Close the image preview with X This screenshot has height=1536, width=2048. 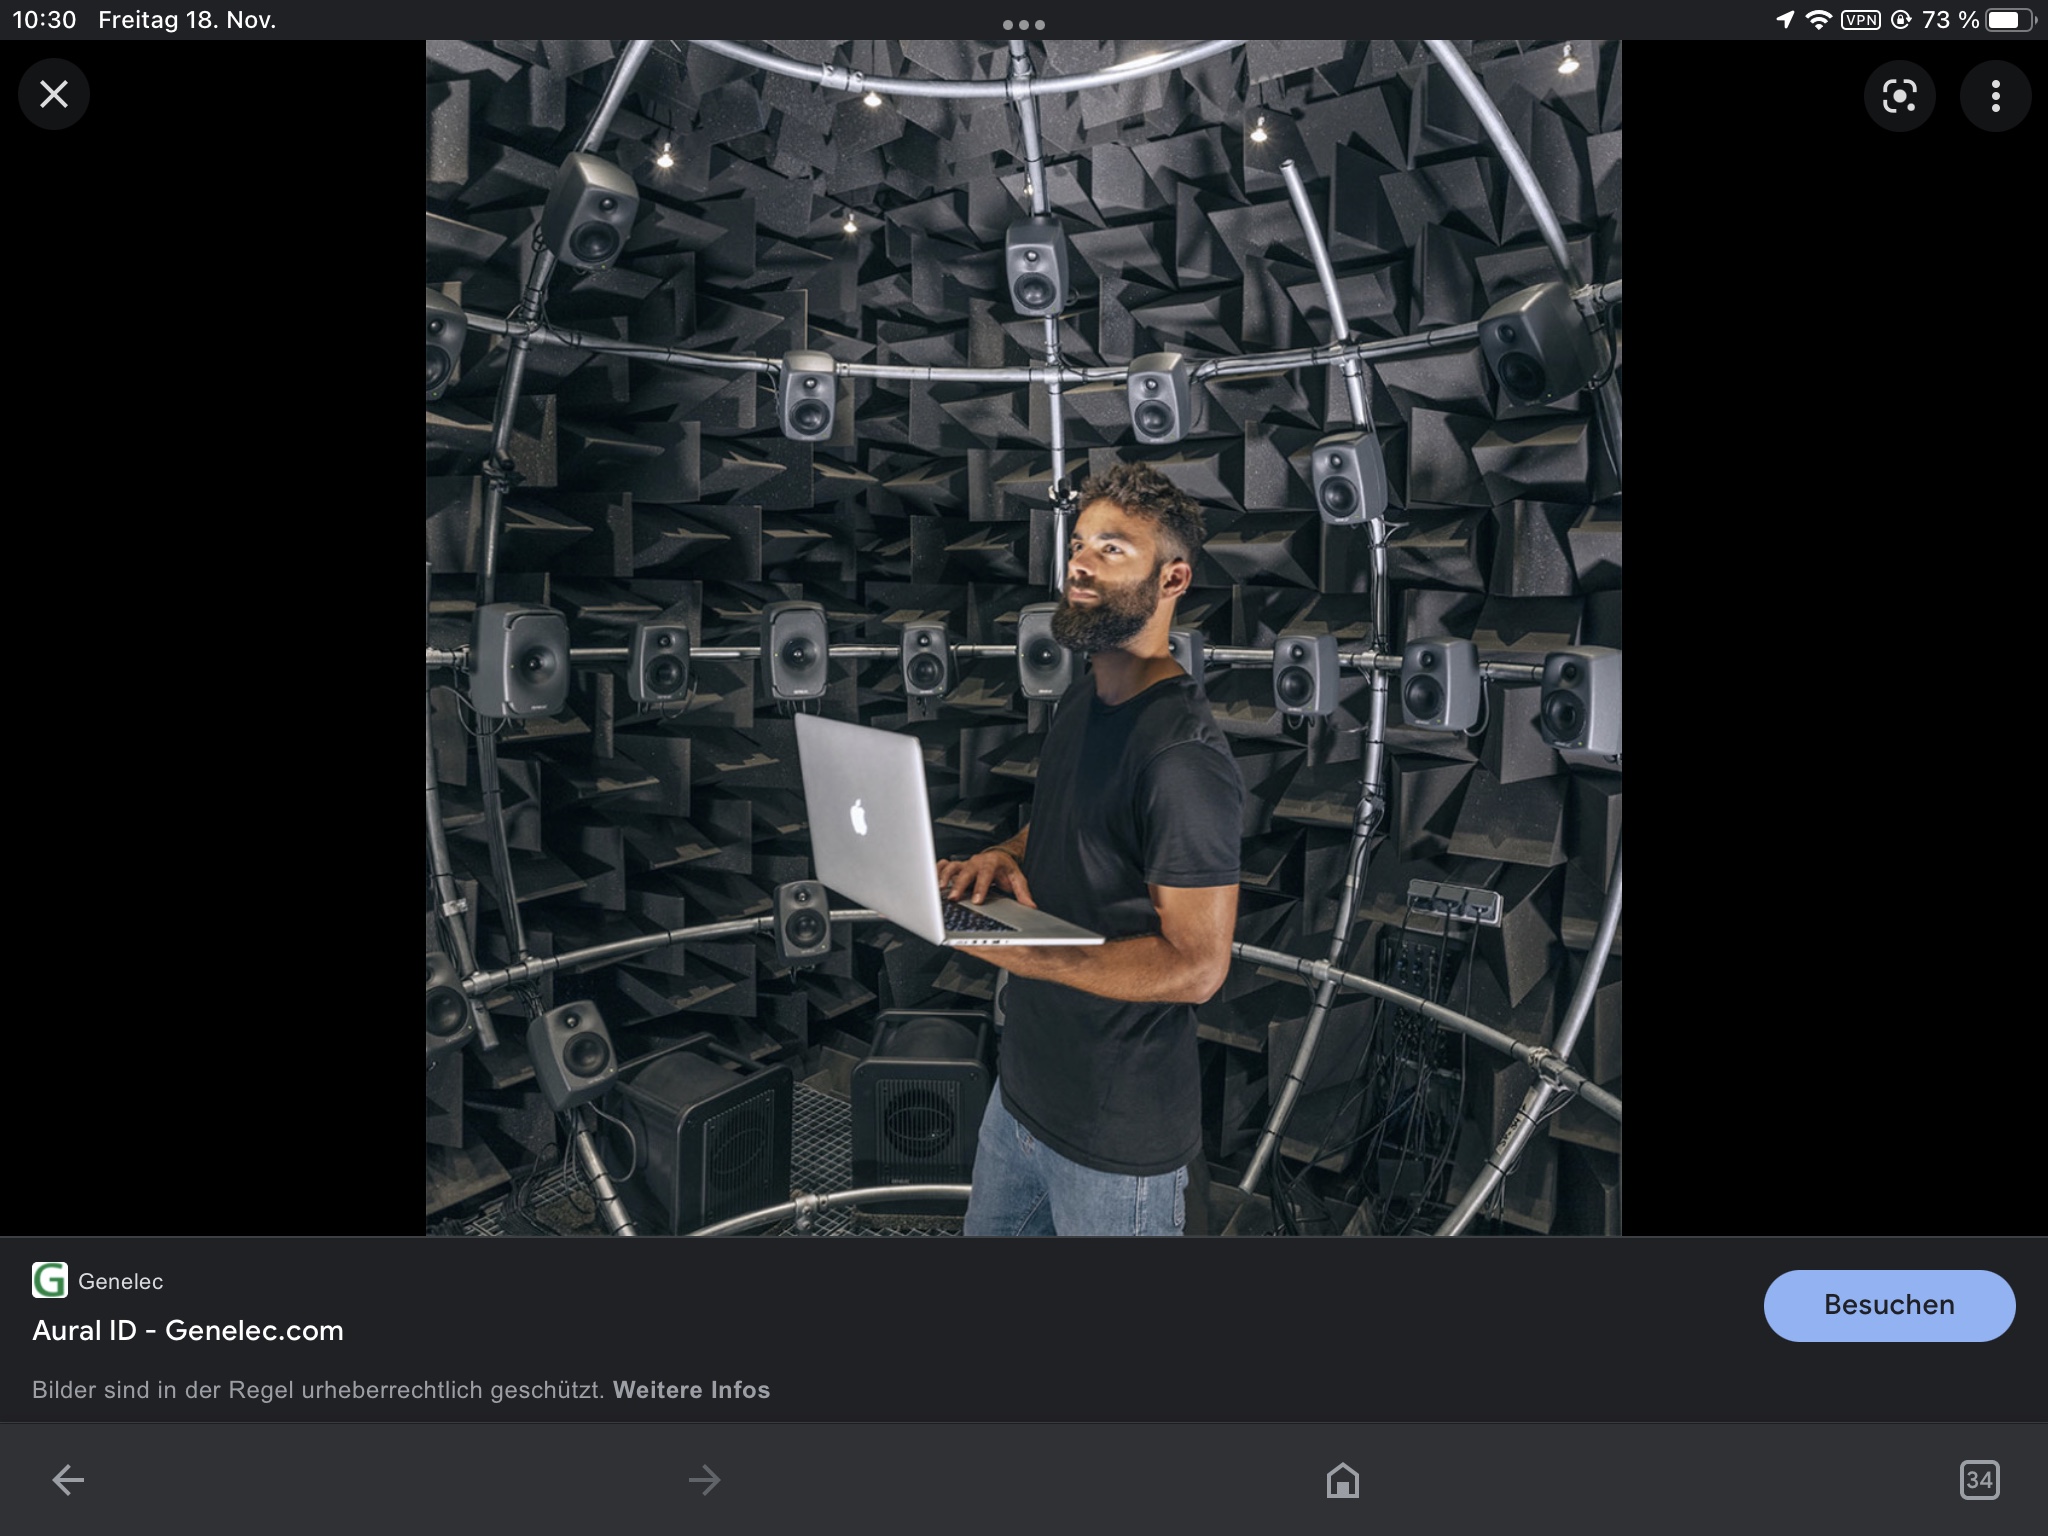[54, 95]
